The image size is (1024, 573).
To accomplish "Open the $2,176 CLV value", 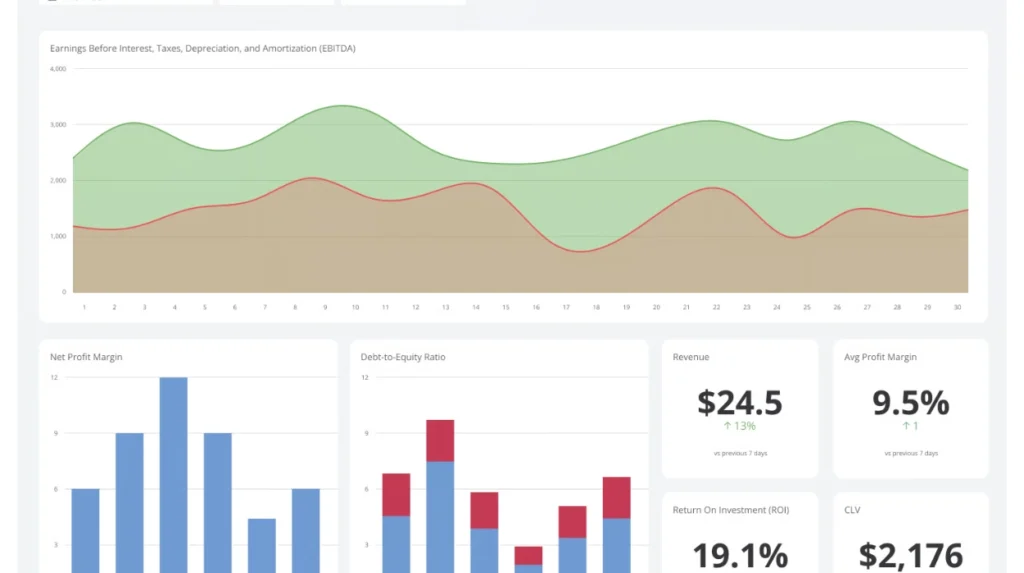I will (910, 554).
